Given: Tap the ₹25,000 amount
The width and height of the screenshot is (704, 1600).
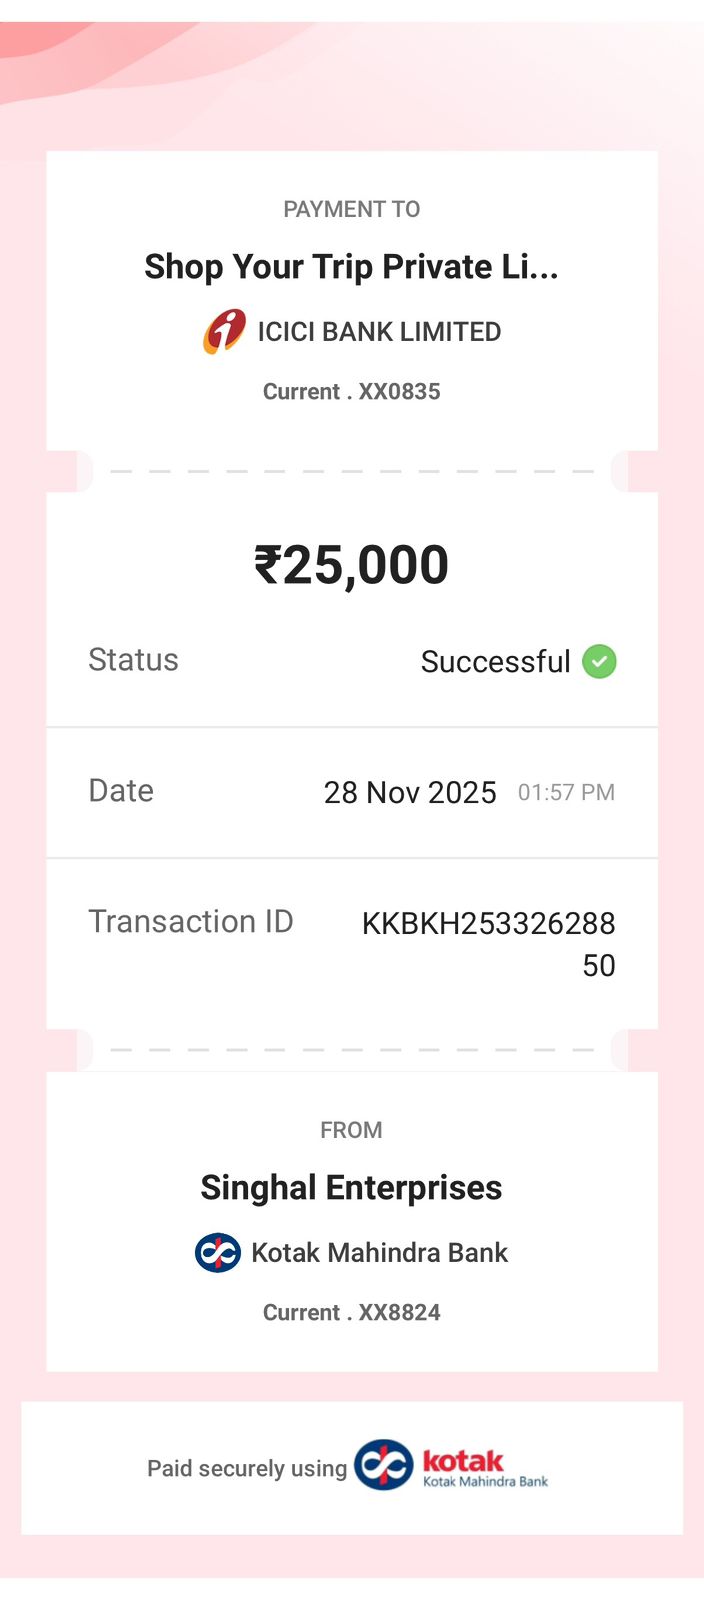Looking at the screenshot, I should pos(352,565).
